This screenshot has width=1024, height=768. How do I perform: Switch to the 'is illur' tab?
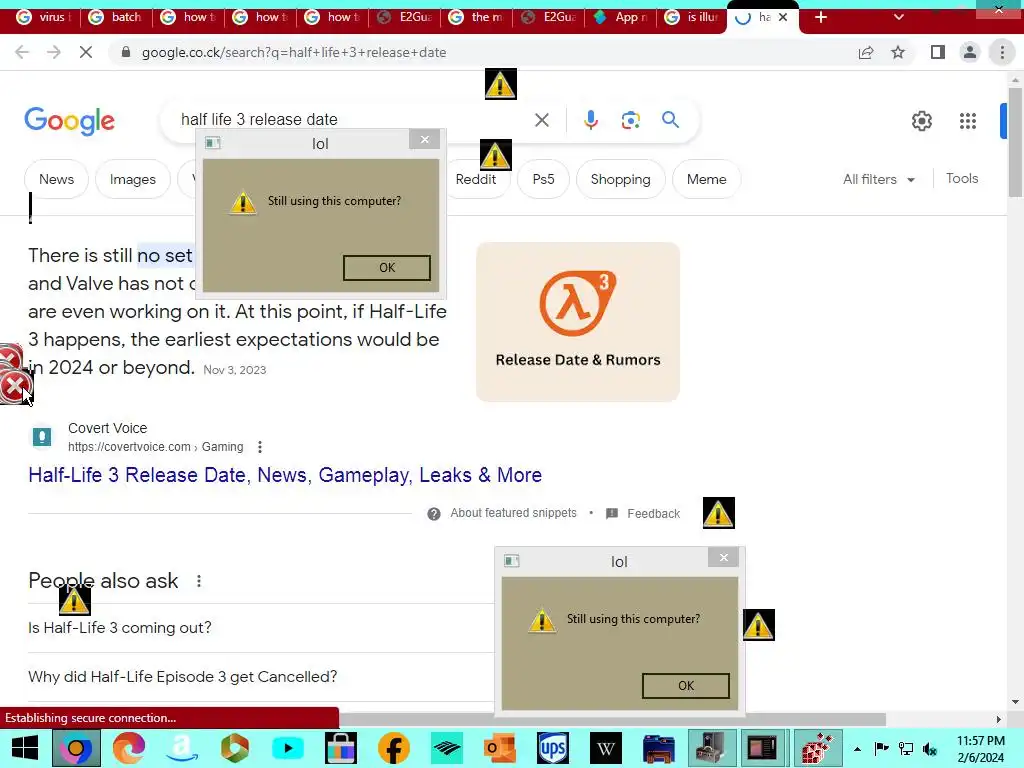(x=692, y=17)
